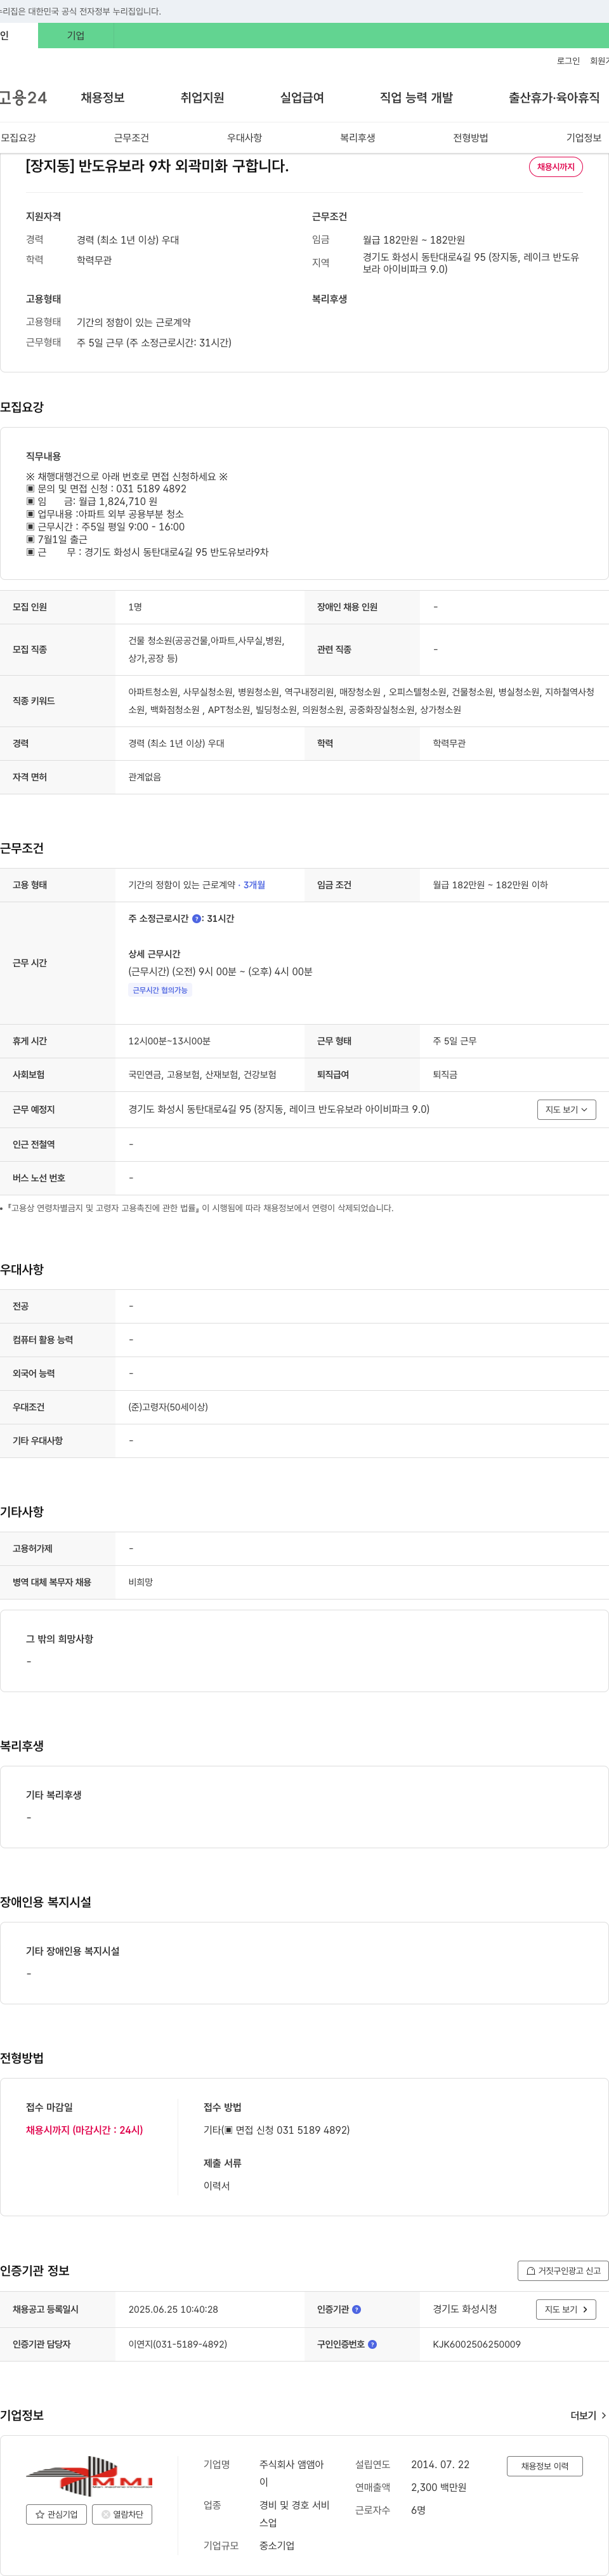Click the 구인인증번호 help icon

(372, 2344)
